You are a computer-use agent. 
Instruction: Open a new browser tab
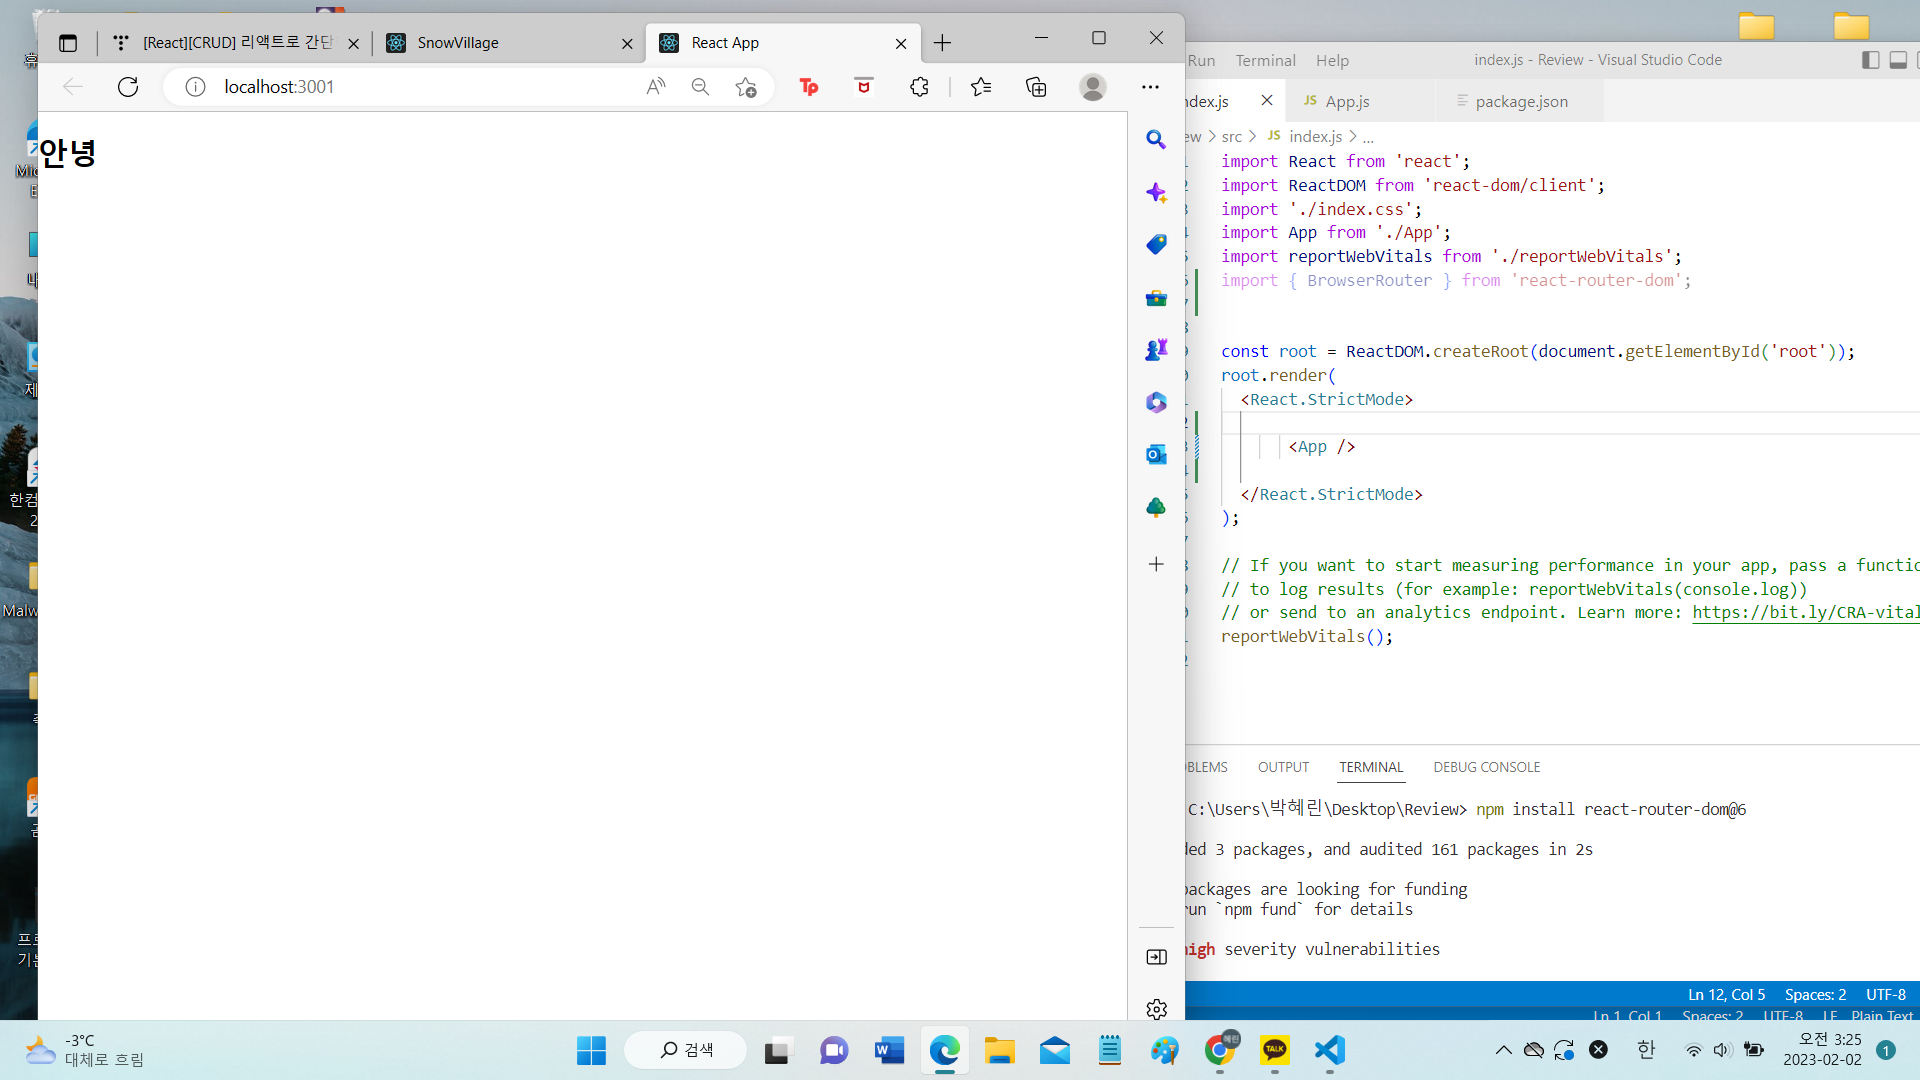[942, 43]
